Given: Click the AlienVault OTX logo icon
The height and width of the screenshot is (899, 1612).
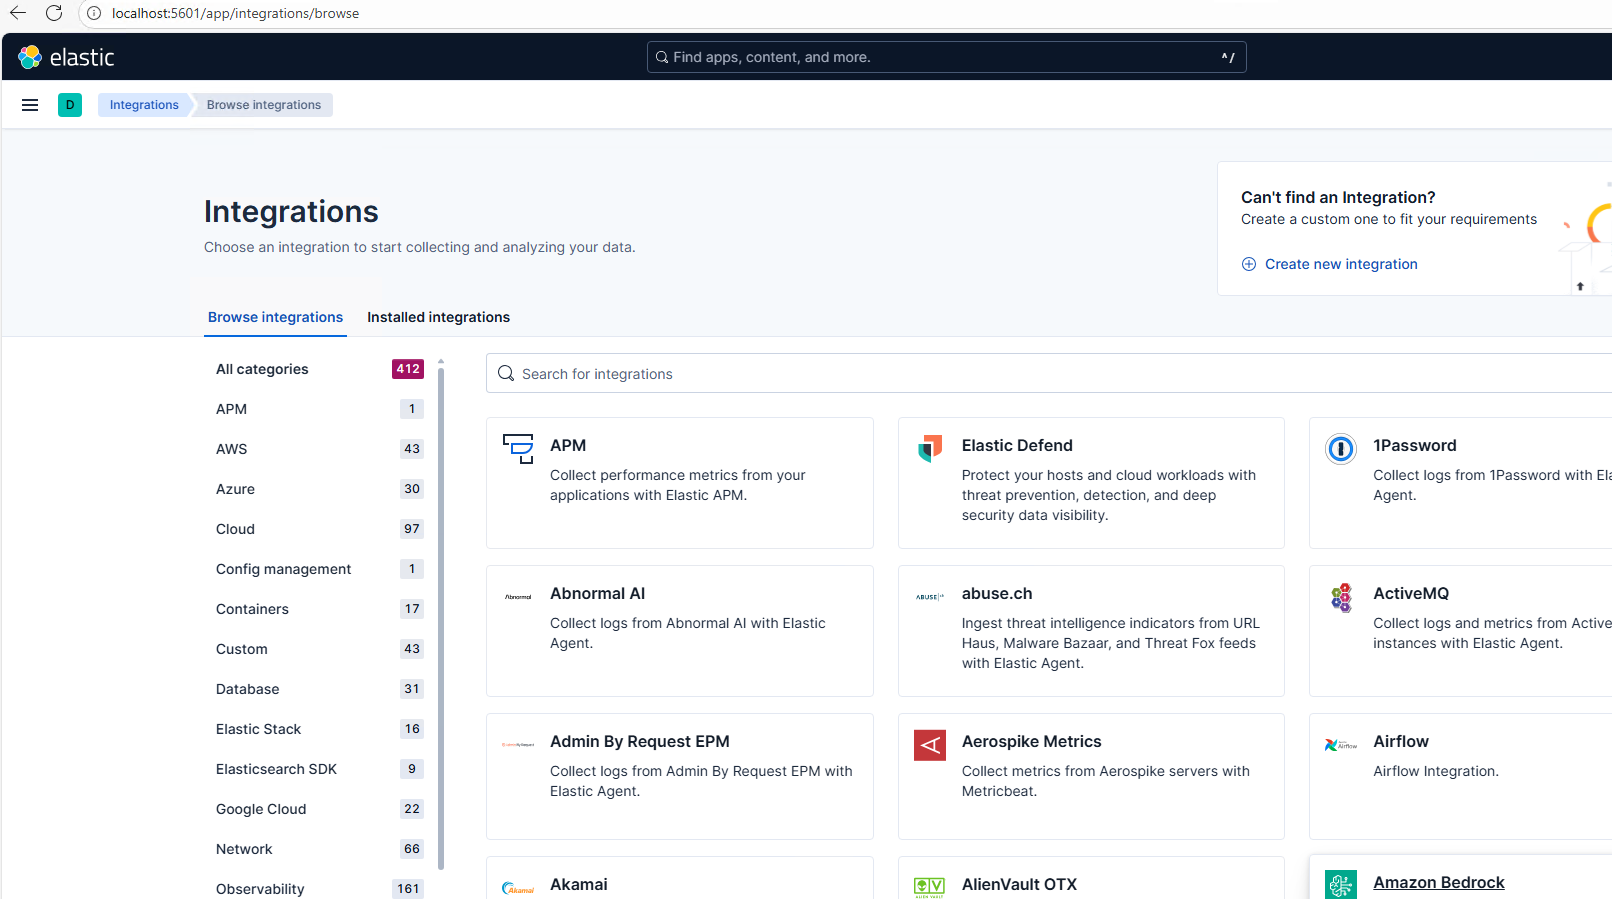Looking at the screenshot, I should coord(930,887).
